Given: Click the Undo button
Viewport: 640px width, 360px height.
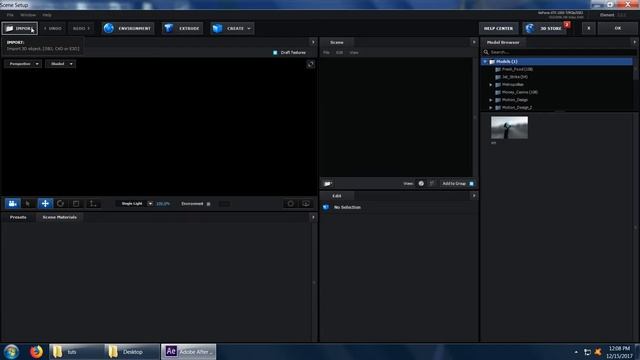Looking at the screenshot, I should click(53, 29).
